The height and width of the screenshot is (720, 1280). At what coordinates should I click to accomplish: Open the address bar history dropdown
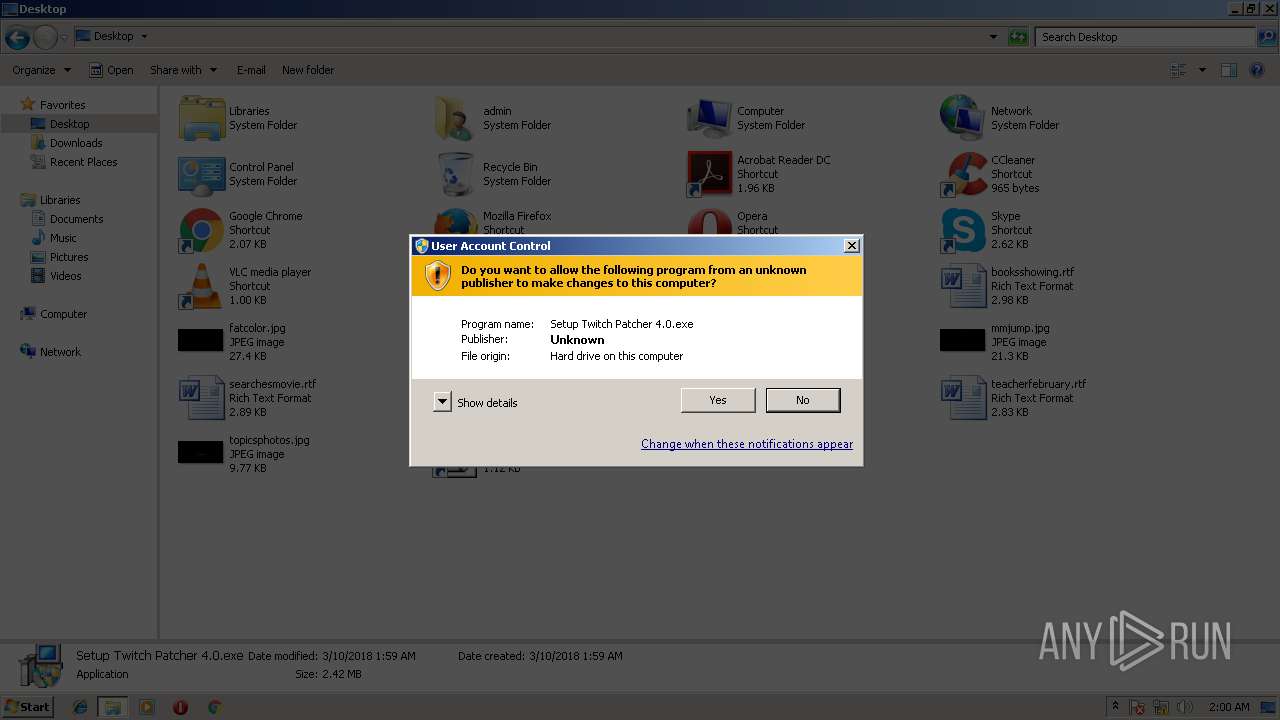pos(993,37)
